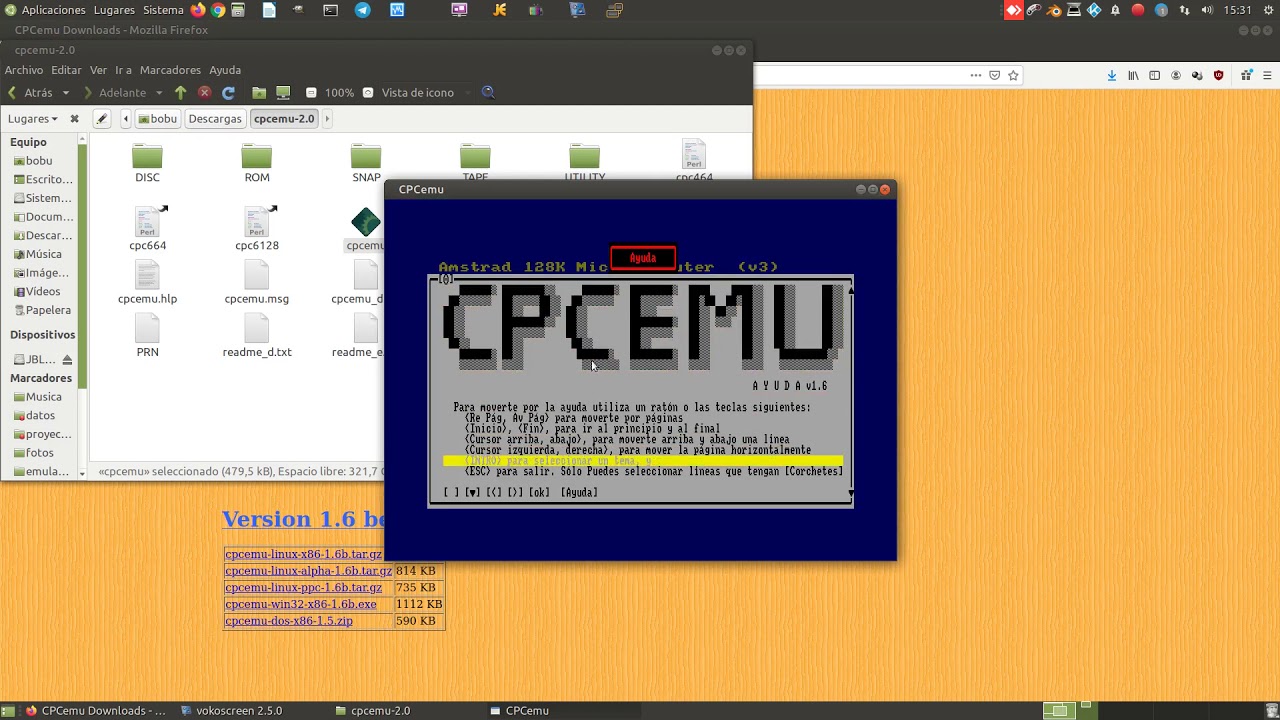Save page to Pocket
The width and height of the screenshot is (1280, 720).
click(x=994, y=75)
